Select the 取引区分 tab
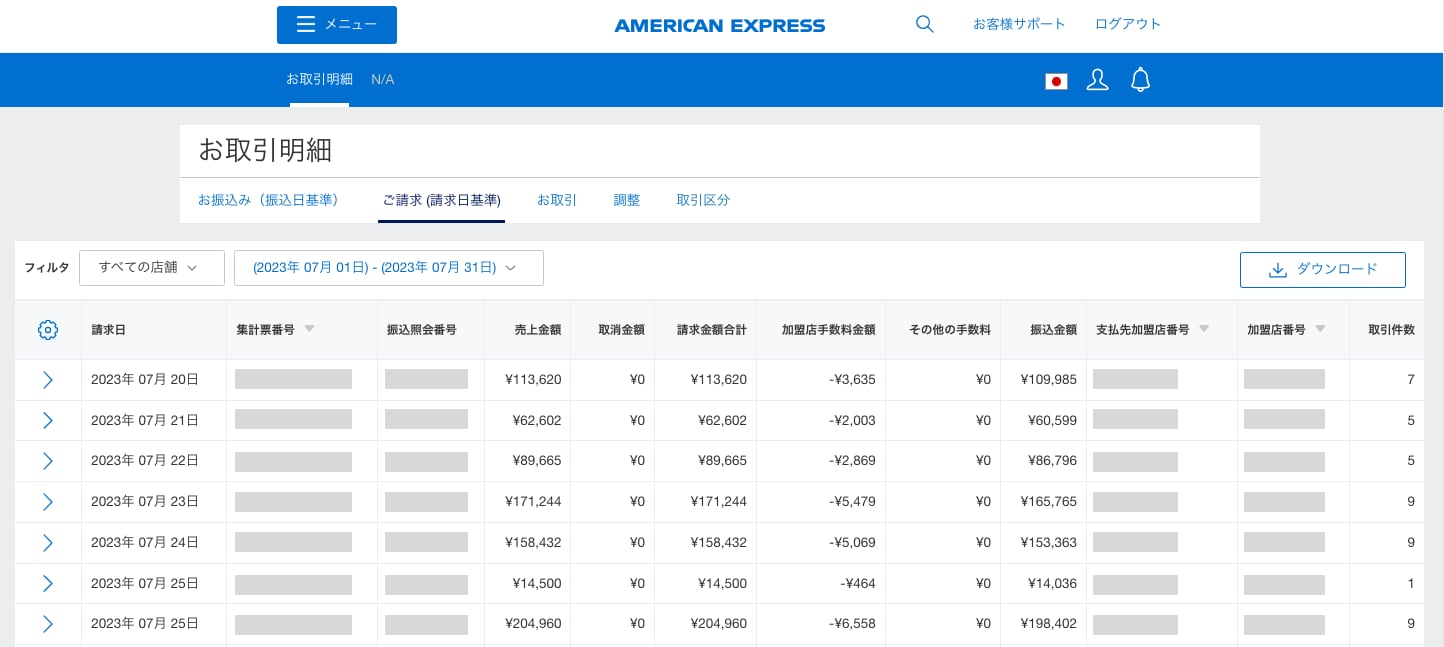Viewport: 1444px width, 647px height. click(703, 200)
